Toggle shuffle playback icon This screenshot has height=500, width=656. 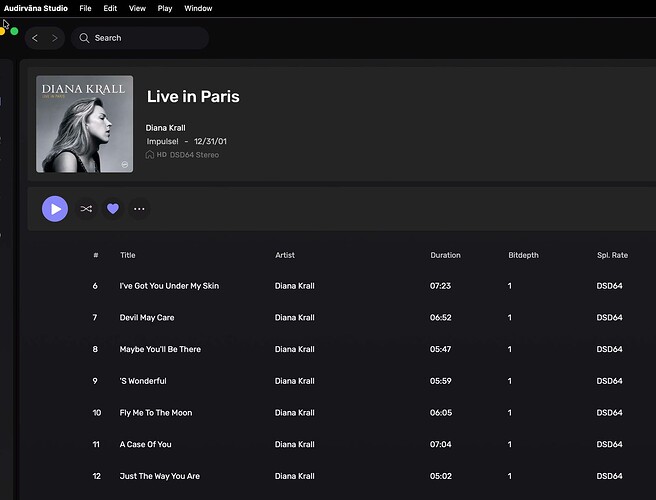click(86, 209)
